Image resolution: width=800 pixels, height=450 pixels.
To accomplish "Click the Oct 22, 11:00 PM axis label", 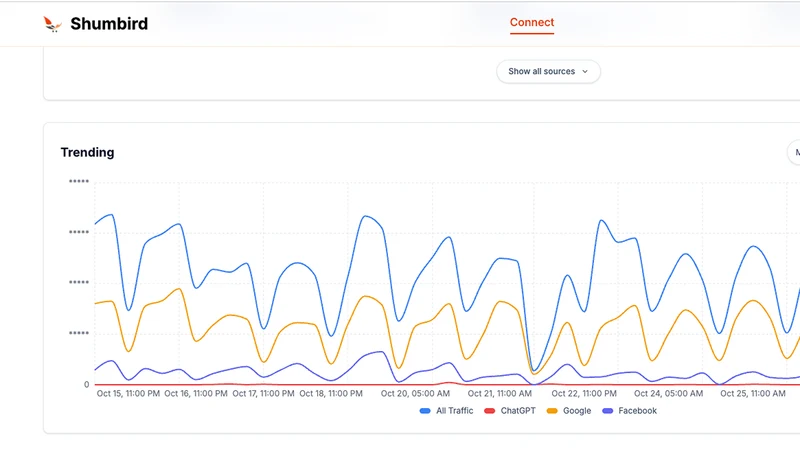I will pyautogui.click(x=584, y=393).
